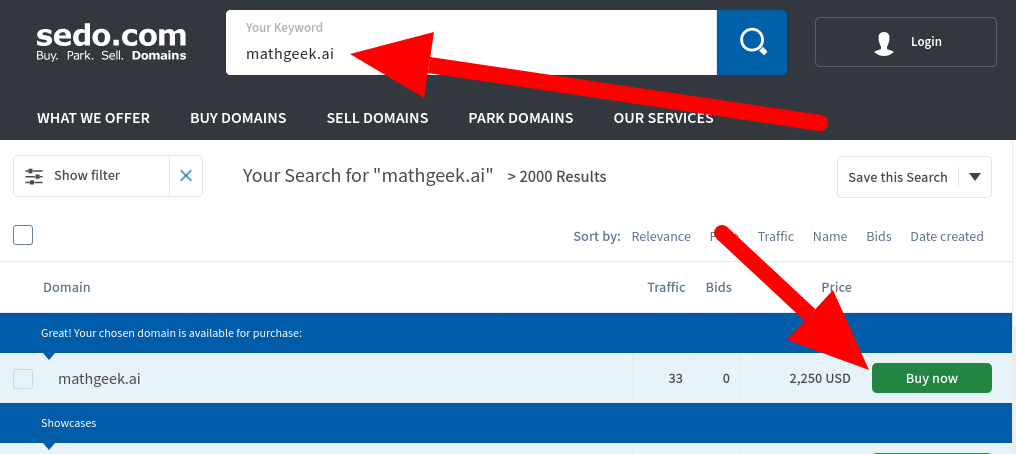This screenshot has width=1016, height=454.
Task: Open BUY DOMAINS menu
Action: [238, 118]
